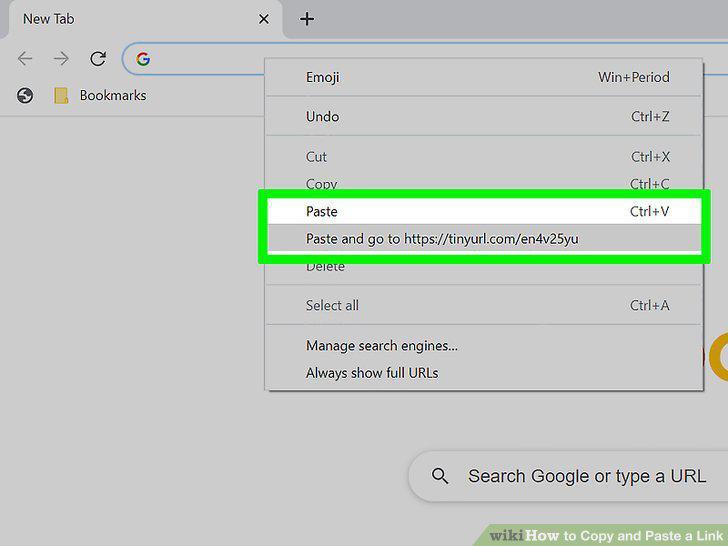This screenshot has height=546, width=728.
Task: Open a new tab with plus button
Action: coord(307,19)
